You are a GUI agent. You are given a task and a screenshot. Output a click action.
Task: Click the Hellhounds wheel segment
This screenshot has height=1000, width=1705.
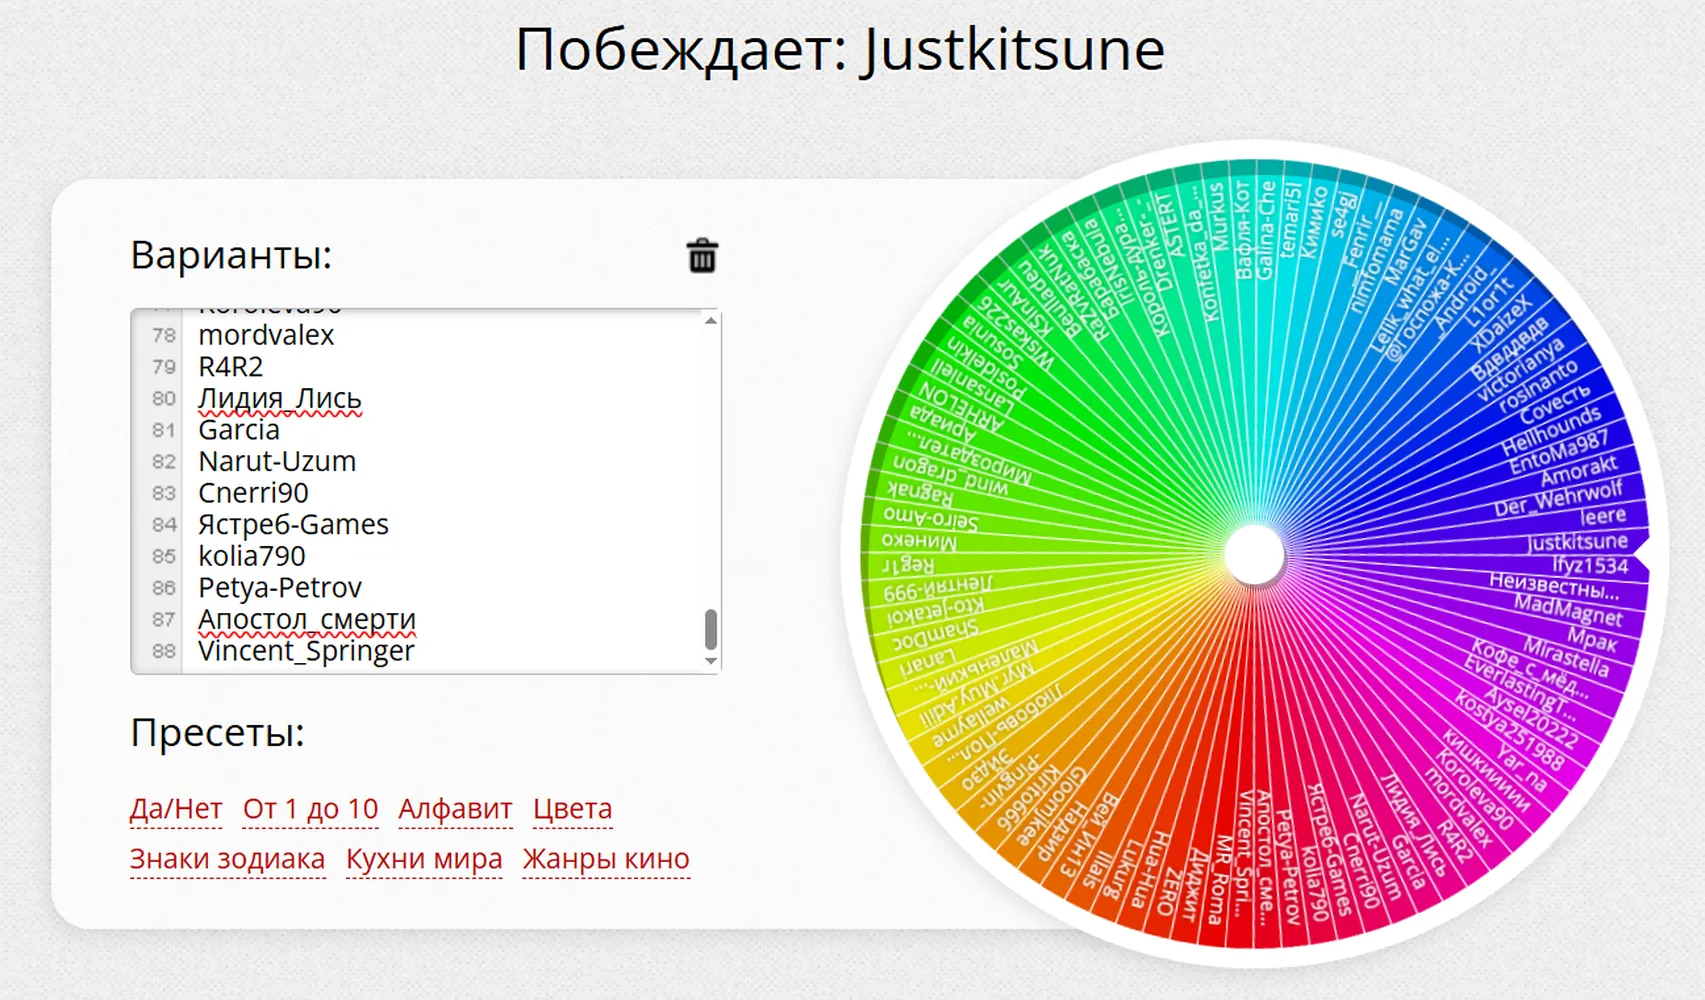point(1550,430)
